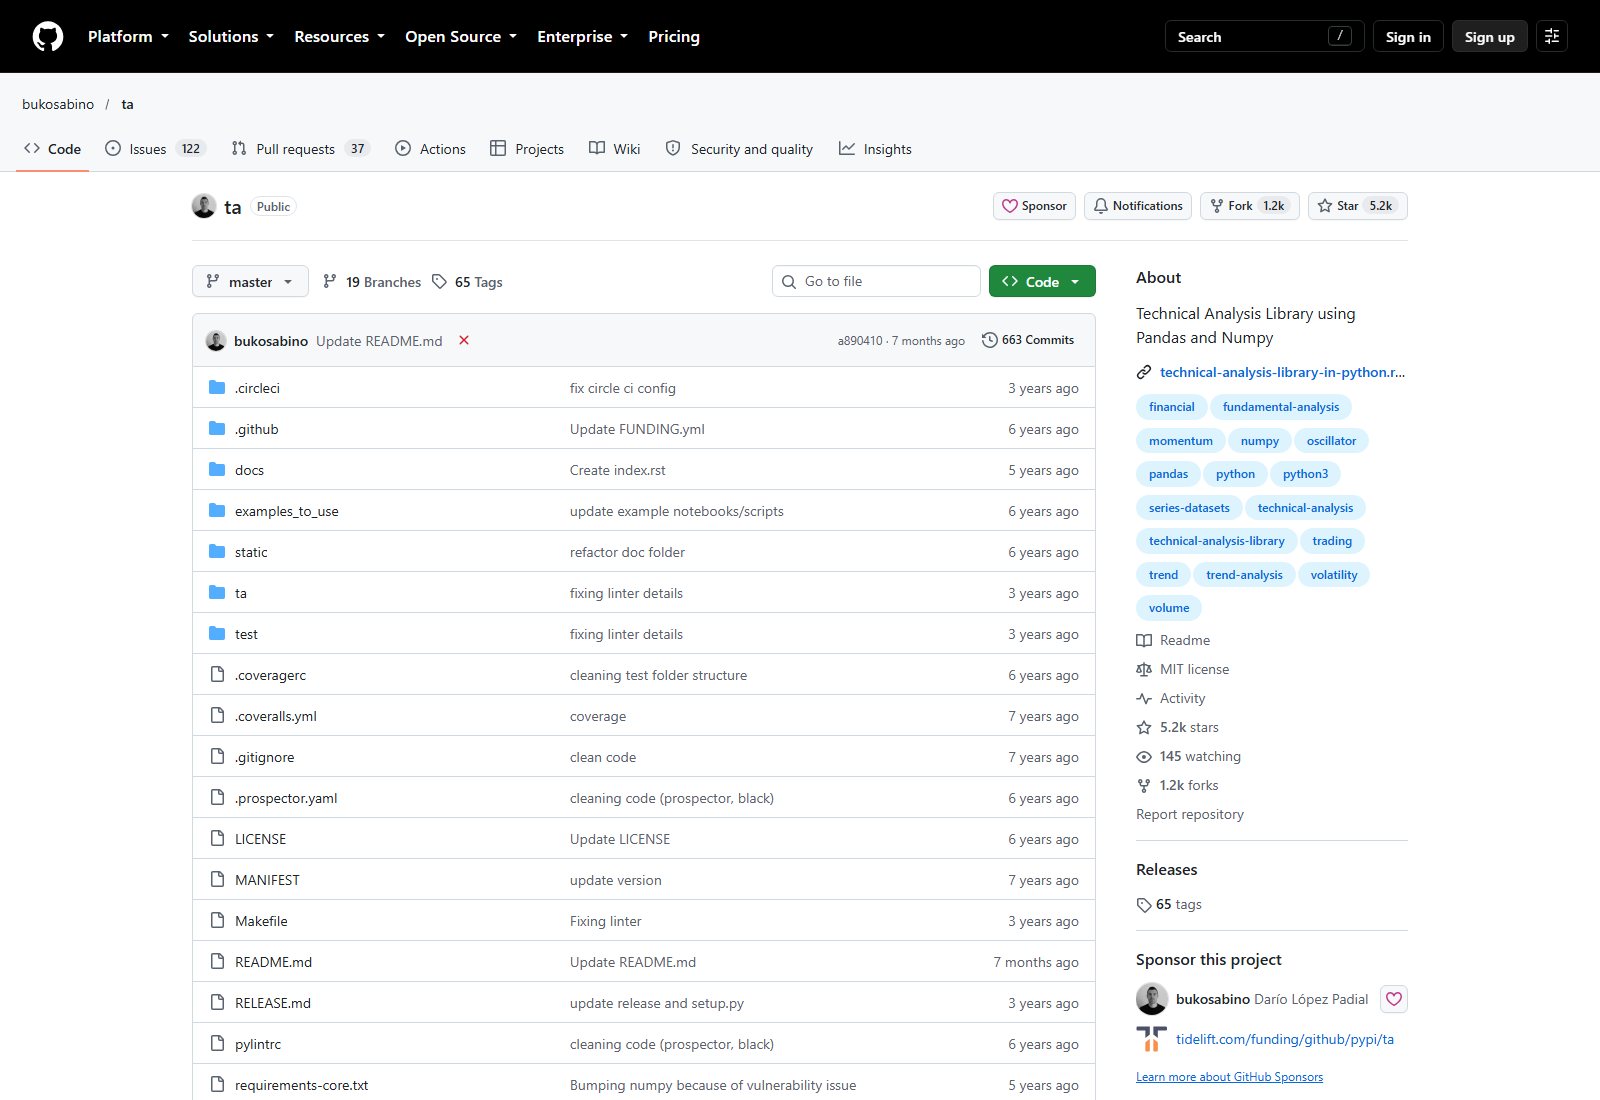
Task: Click the link icon next to the website URL
Action: [1144, 372]
